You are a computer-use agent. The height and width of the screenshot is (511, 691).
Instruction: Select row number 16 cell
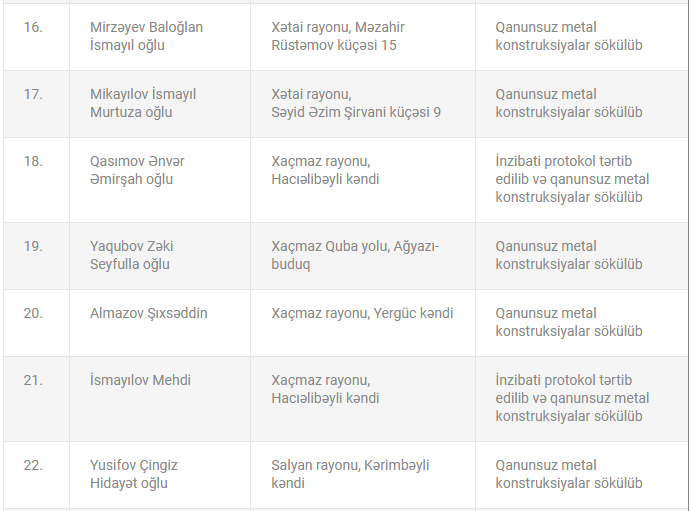[36, 37]
